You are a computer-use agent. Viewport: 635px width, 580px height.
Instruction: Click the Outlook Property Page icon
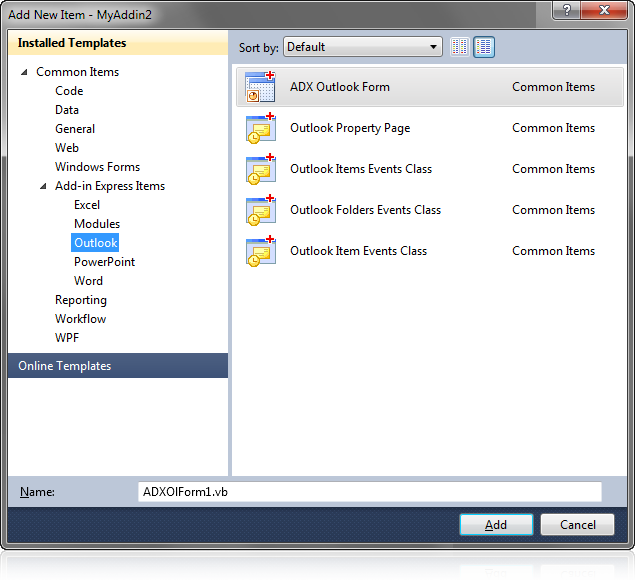click(x=261, y=128)
